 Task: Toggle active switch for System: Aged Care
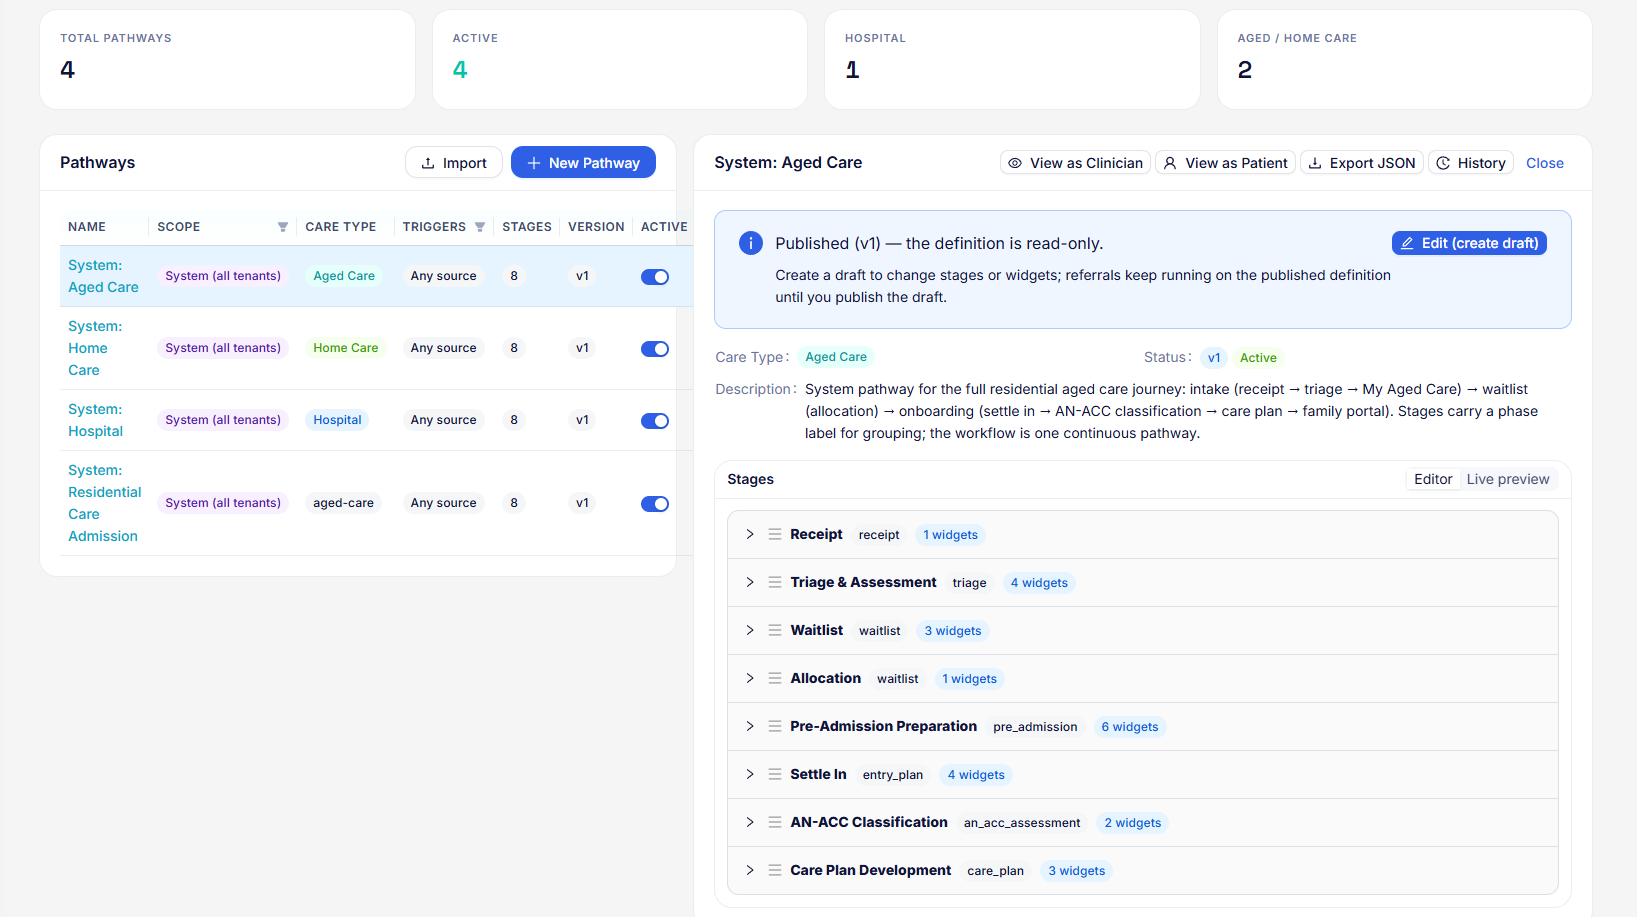tap(655, 277)
